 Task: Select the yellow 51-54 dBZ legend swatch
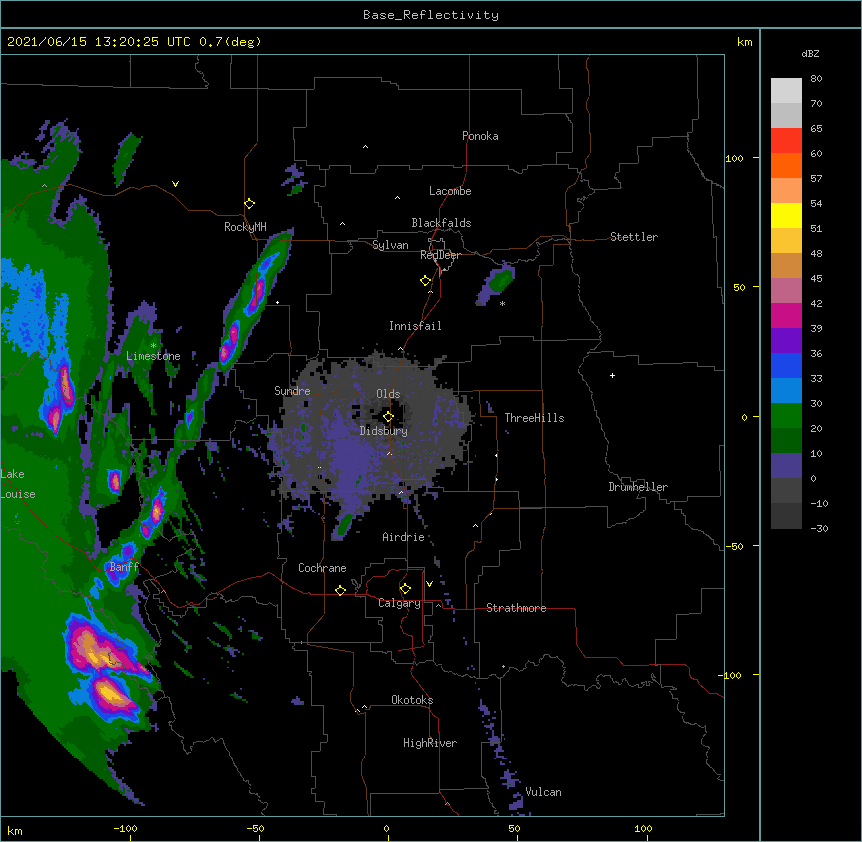pyautogui.click(x=786, y=215)
